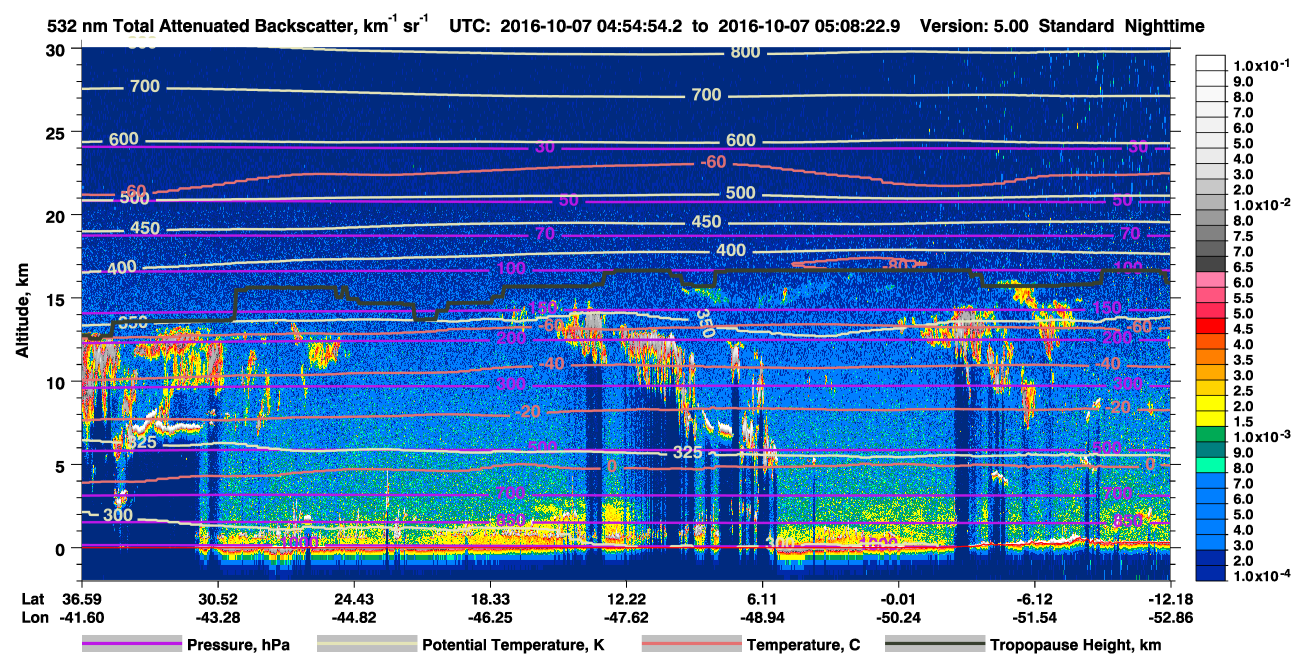
Task: Click the dark gray colorbar swatch above label 6.5
Action: tap(1211, 263)
